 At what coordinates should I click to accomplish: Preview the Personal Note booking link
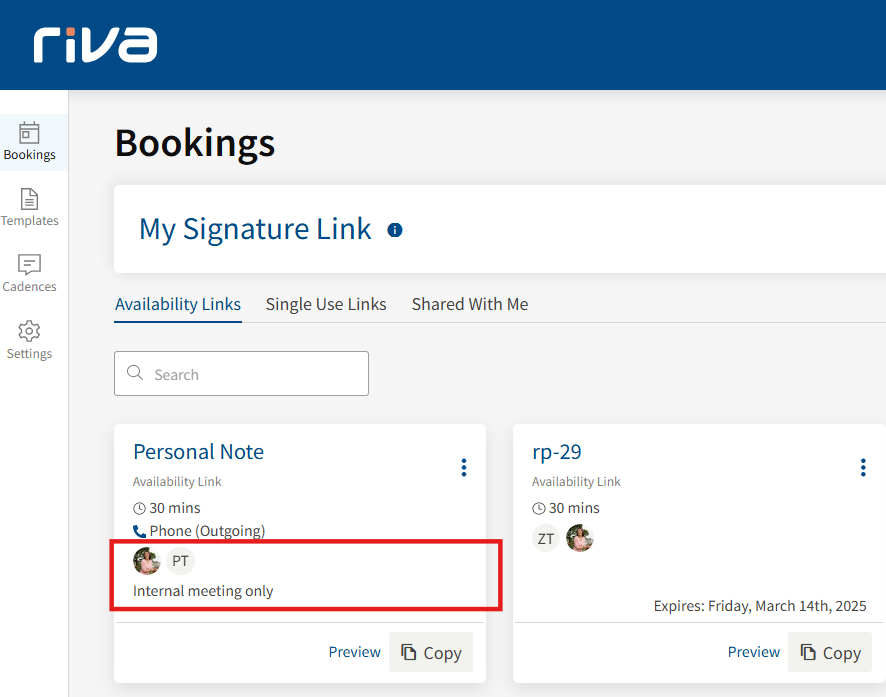[x=354, y=652]
